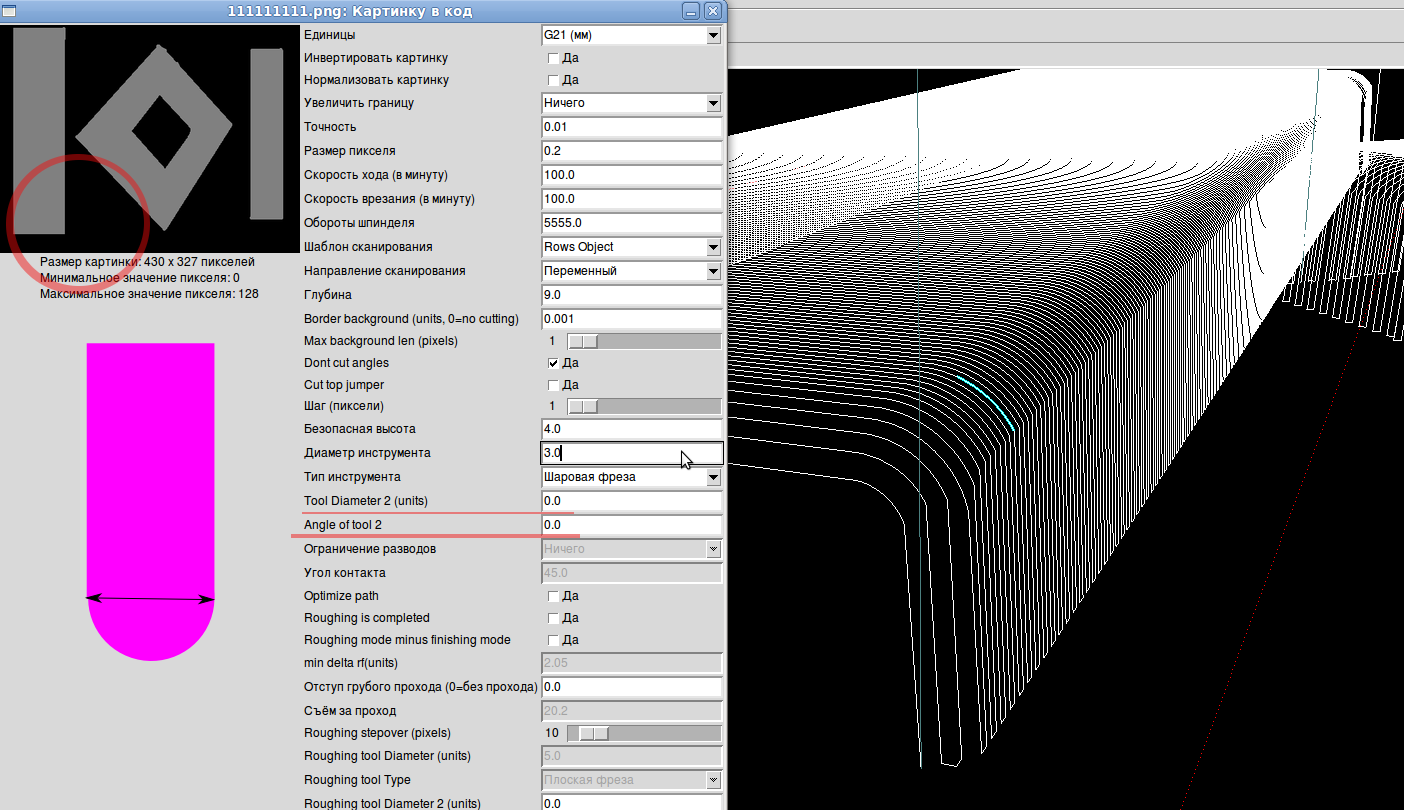Open the Направление сканирования dropdown
1404x810 pixels.
tap(631, 271)
